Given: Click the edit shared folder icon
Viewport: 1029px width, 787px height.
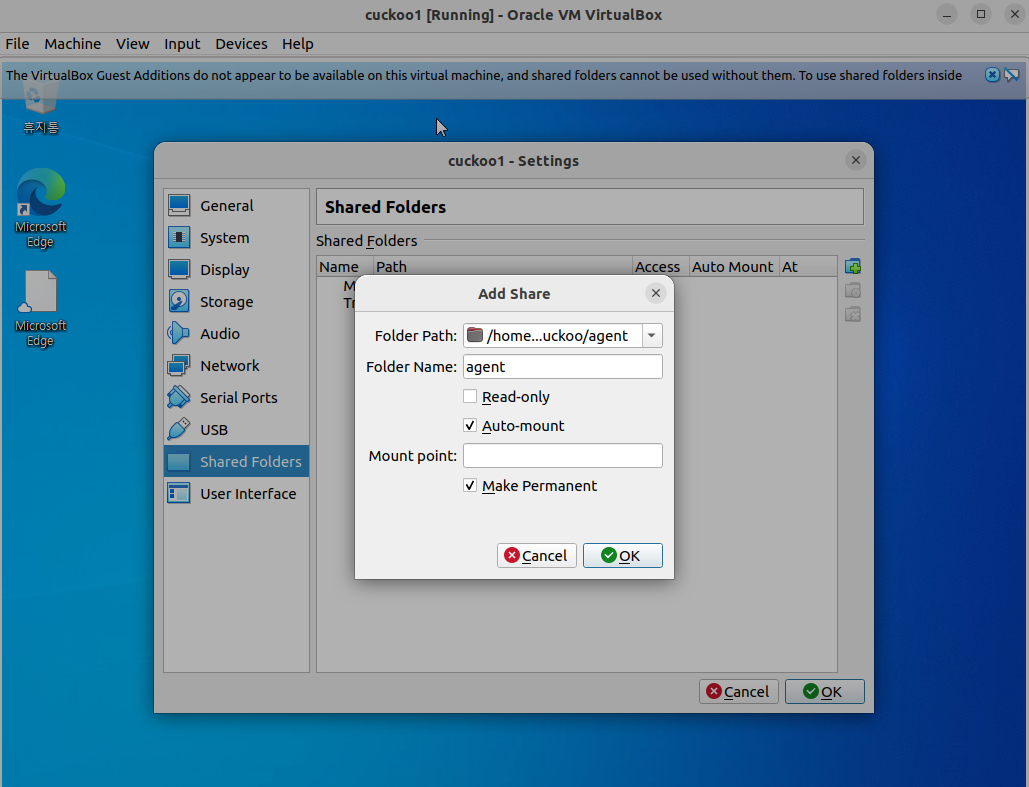Looking at the screenshot, I should pos(852,290).
